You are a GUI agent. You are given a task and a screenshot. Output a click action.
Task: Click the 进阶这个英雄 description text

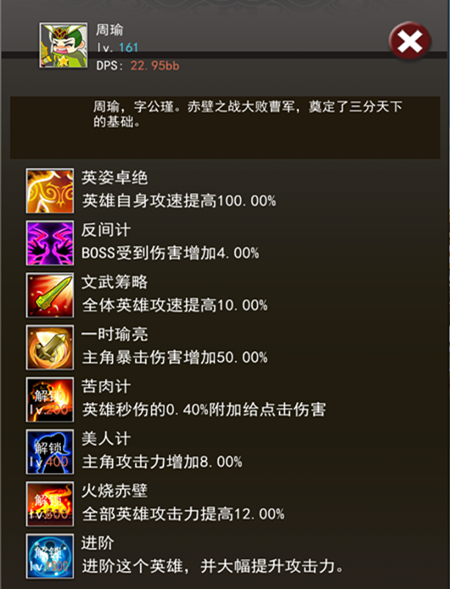(x=213, y=566)
